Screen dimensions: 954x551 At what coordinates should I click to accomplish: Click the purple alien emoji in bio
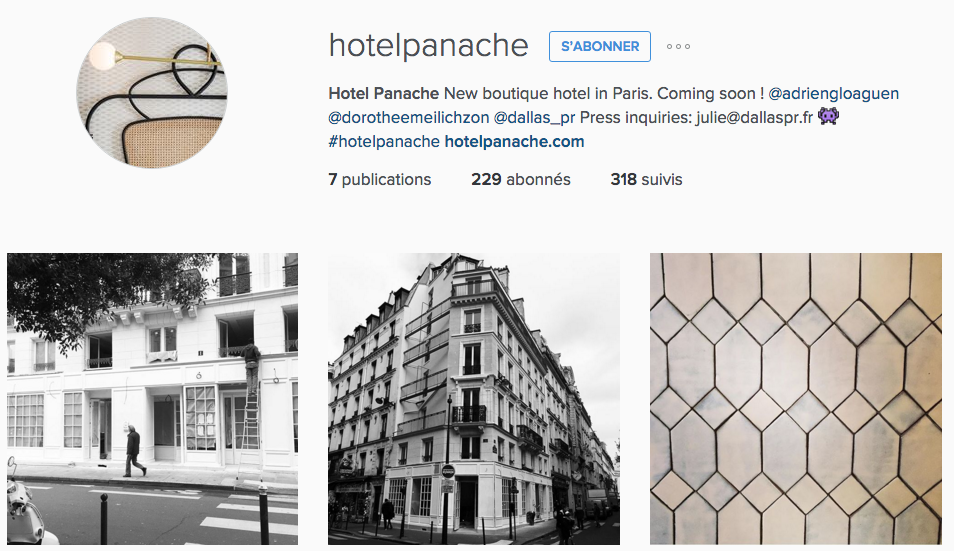pyautogui.click(x=828, y=116)
